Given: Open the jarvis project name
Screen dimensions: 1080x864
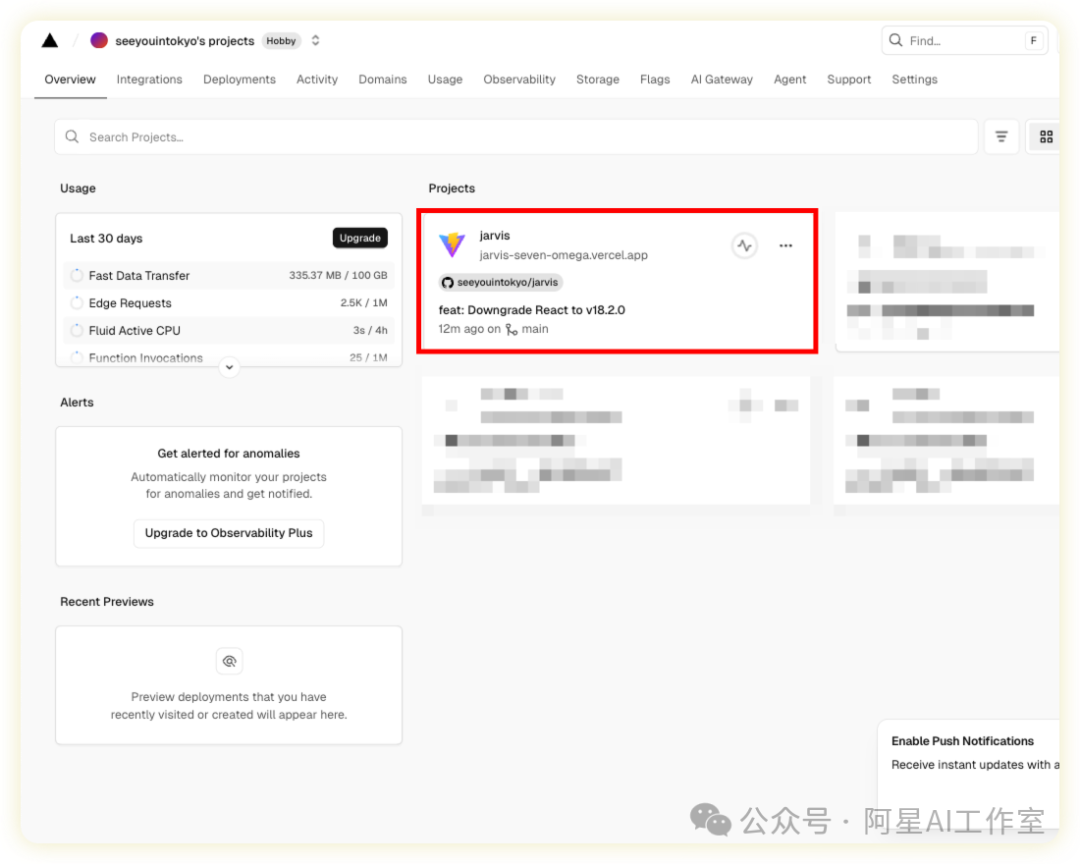Looking at the screenshot, I should tap(495, 236).
